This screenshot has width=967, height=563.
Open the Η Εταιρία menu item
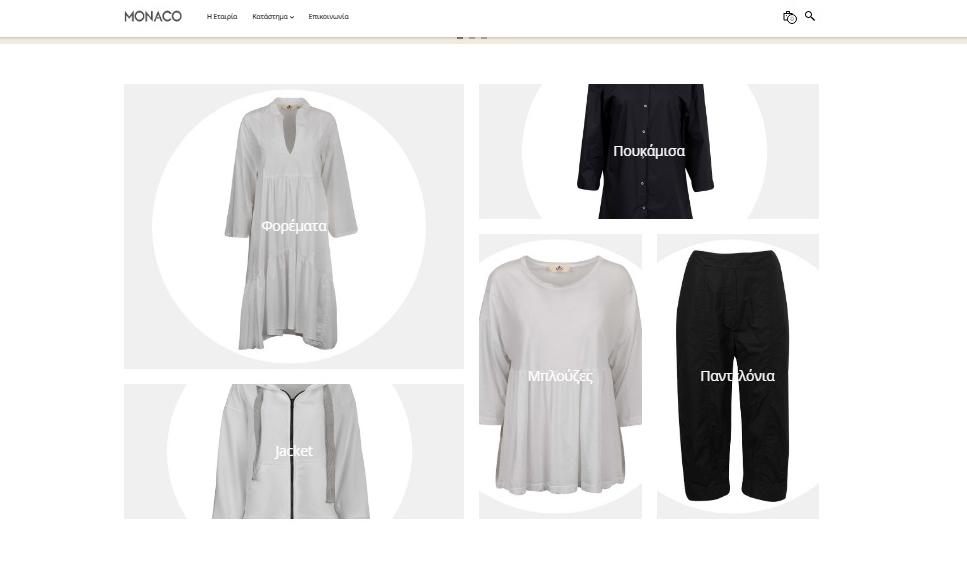(222, 17)
